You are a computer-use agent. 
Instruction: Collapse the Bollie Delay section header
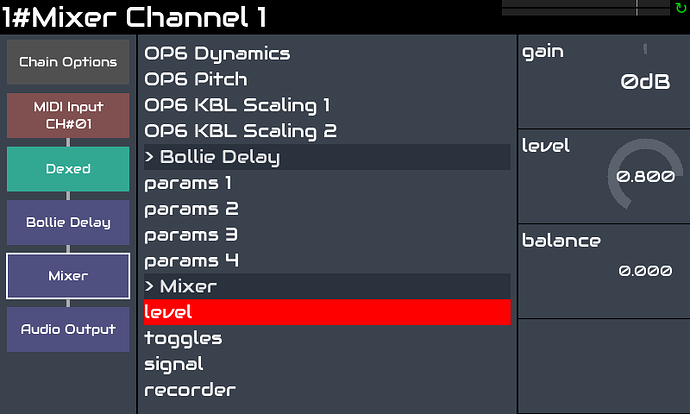(x=327, y=157)
